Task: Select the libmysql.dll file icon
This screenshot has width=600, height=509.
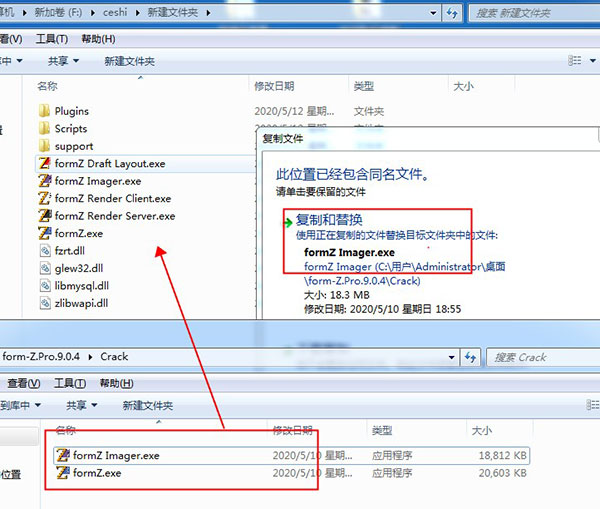Action: [45, 285]
